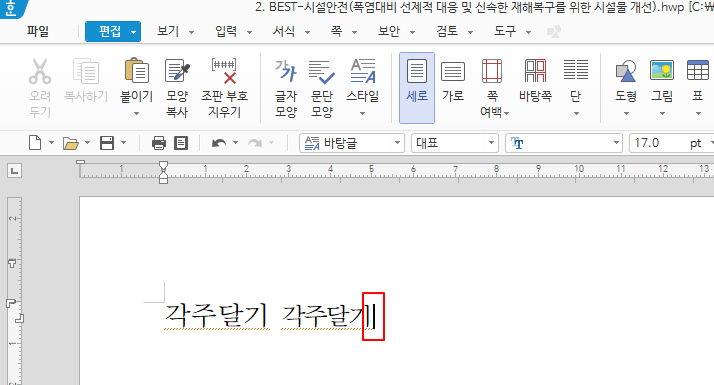Select the Format Copy (모양 복사) tool
714x385 pixels.
tap(177, 72)
